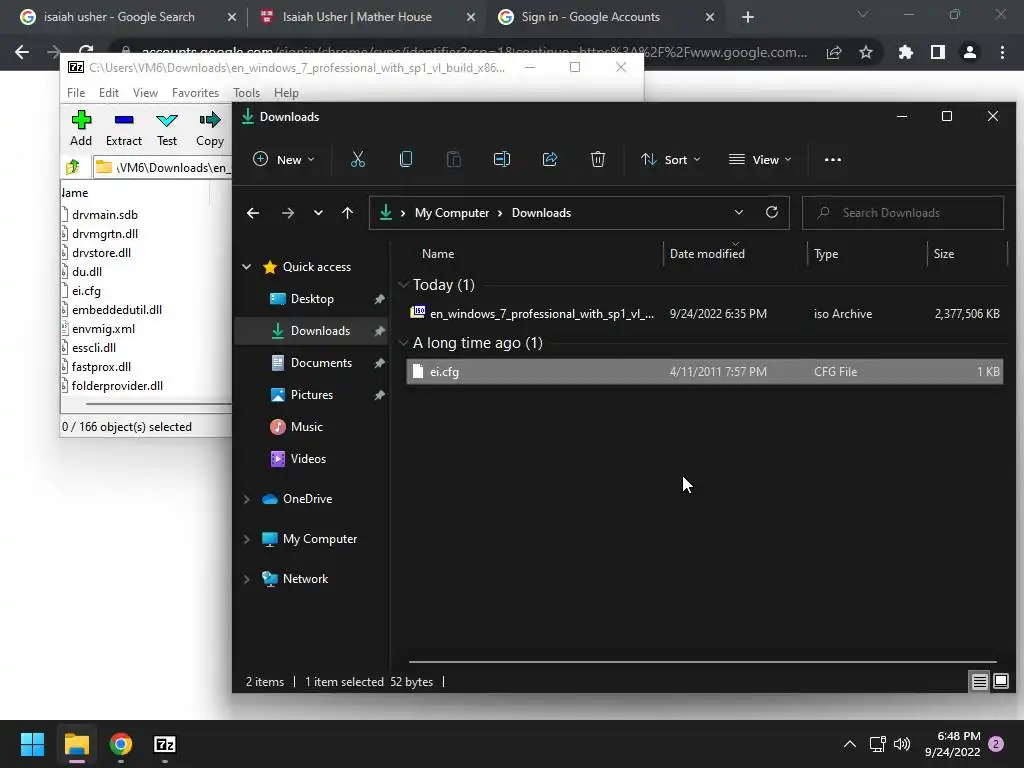Click 7-Zip up-folder icon

(x=72, y=167)
